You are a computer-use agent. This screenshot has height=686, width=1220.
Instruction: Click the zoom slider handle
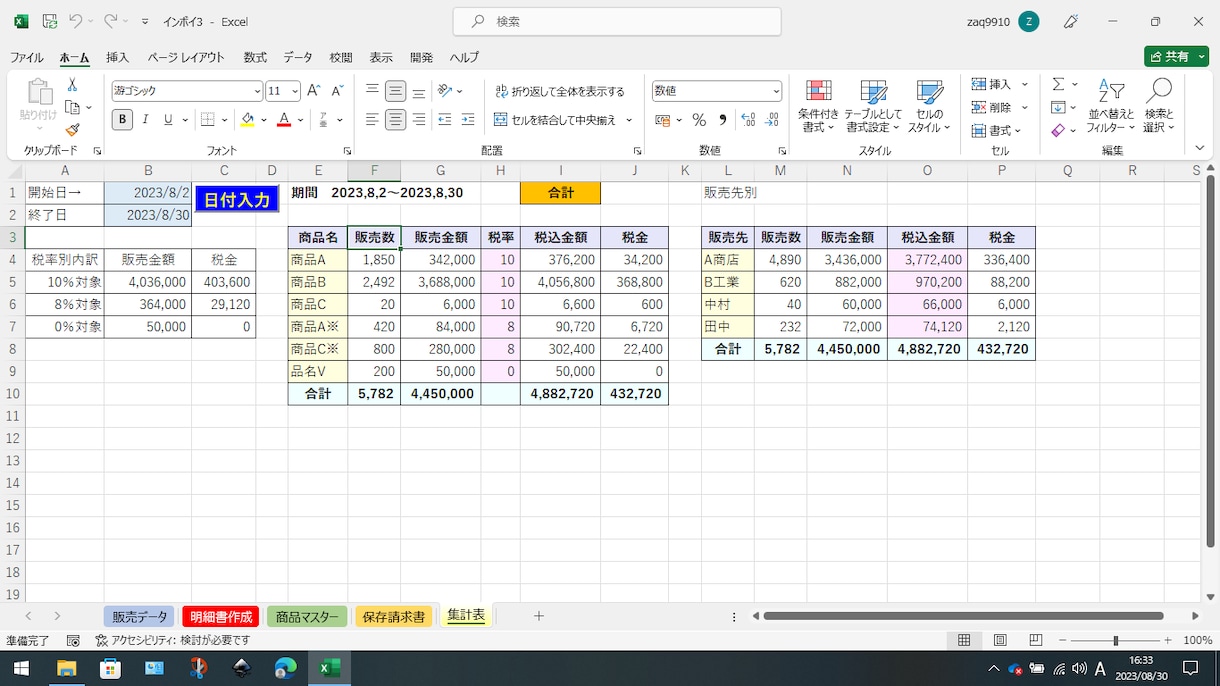pyautogui.click(x=1115, y=640)
